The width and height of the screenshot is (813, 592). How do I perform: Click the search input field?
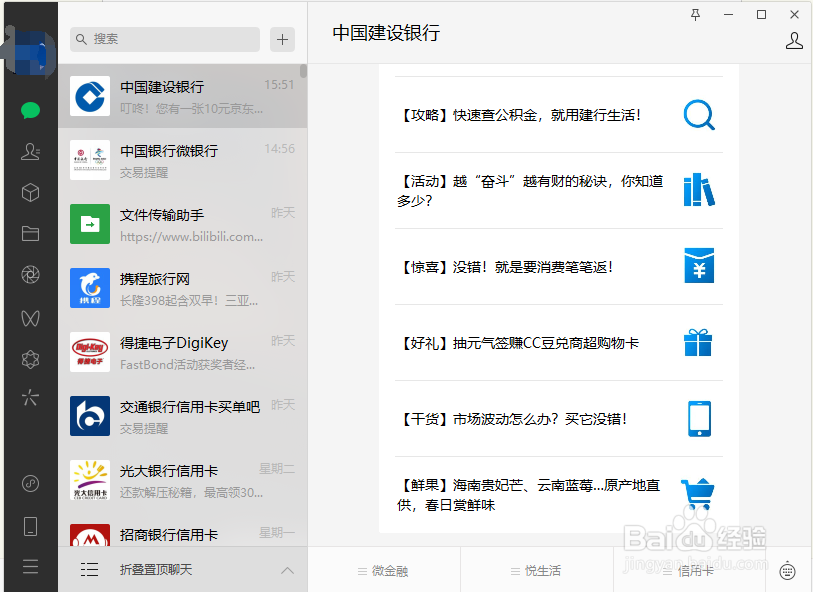tap(165, 39)
